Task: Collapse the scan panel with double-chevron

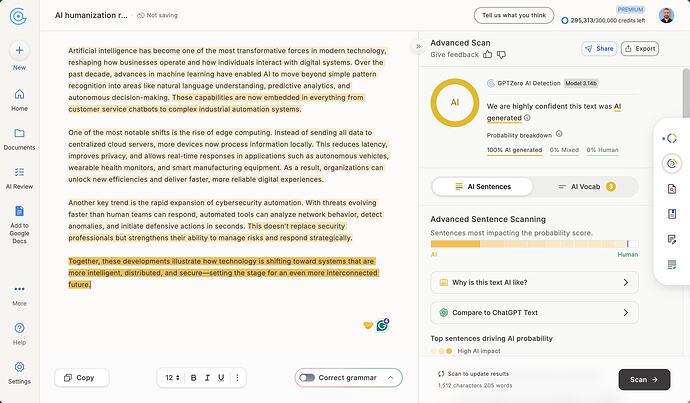Action: point(418,46)
